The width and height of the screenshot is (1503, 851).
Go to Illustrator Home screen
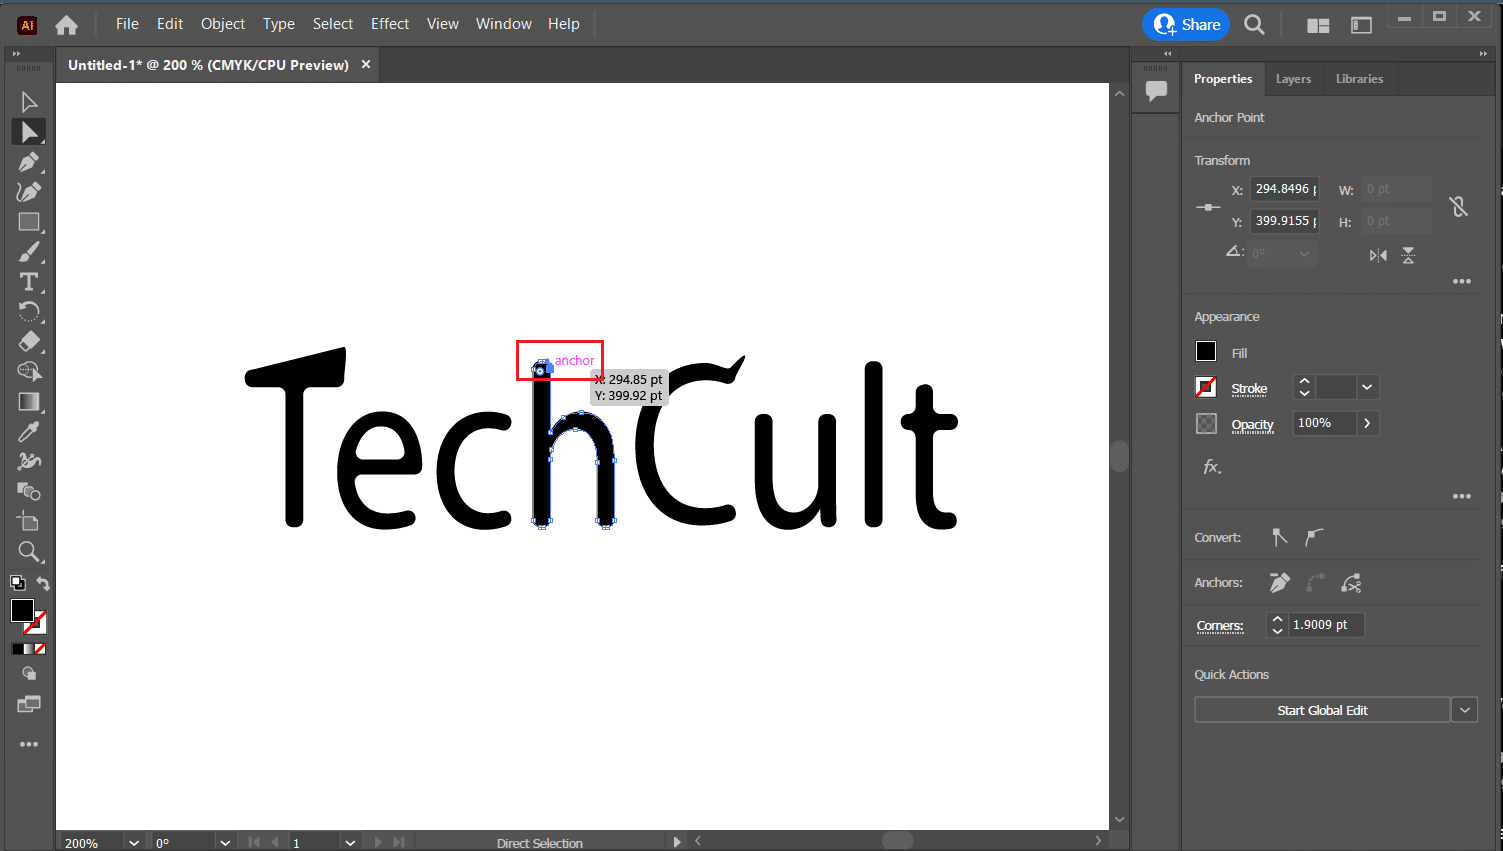point(66,25)
